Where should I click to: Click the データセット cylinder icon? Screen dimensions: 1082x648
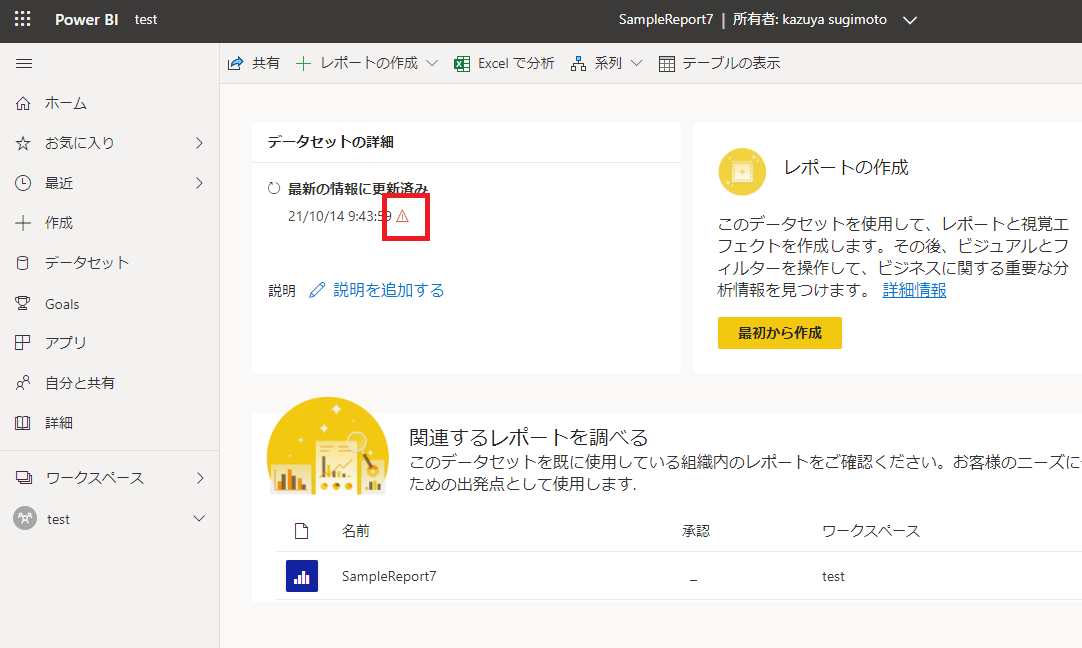(23, 263)
